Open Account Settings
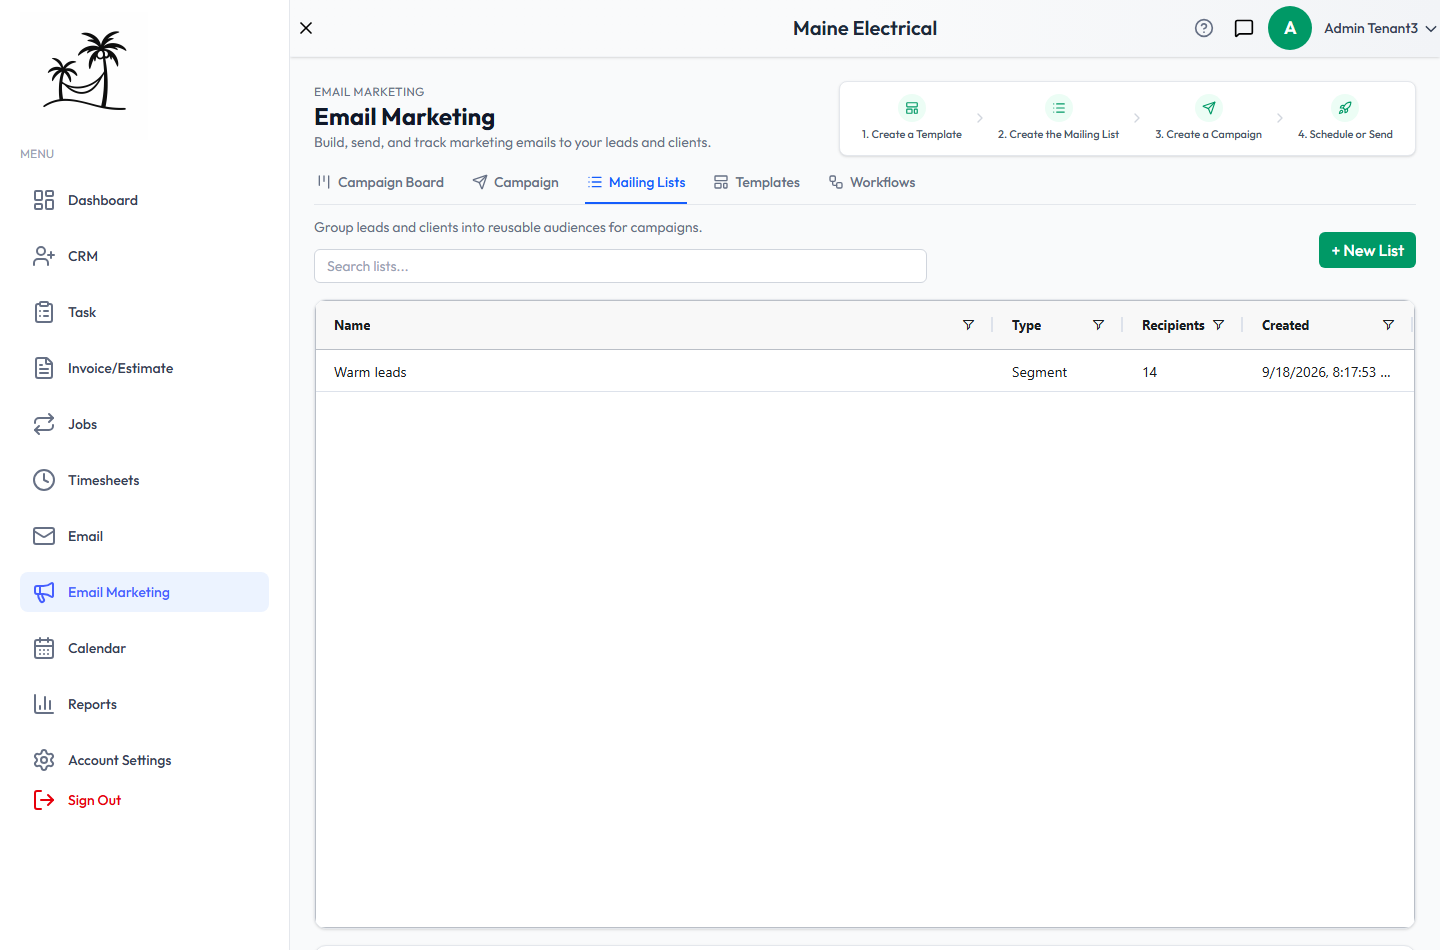Image resolution: width=1440 pixels, height=950 pixels. (x=144, y=760)
